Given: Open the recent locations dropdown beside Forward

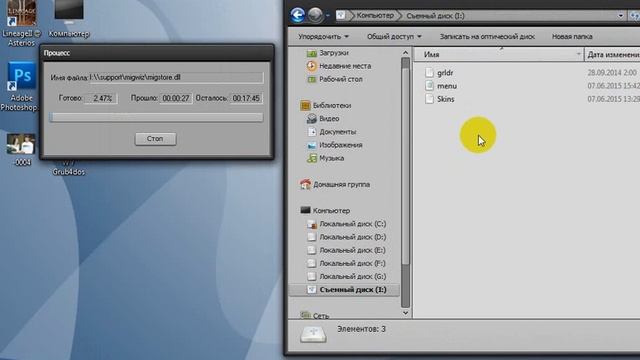Looking at the screenshot, I should [x=327, y=16].
